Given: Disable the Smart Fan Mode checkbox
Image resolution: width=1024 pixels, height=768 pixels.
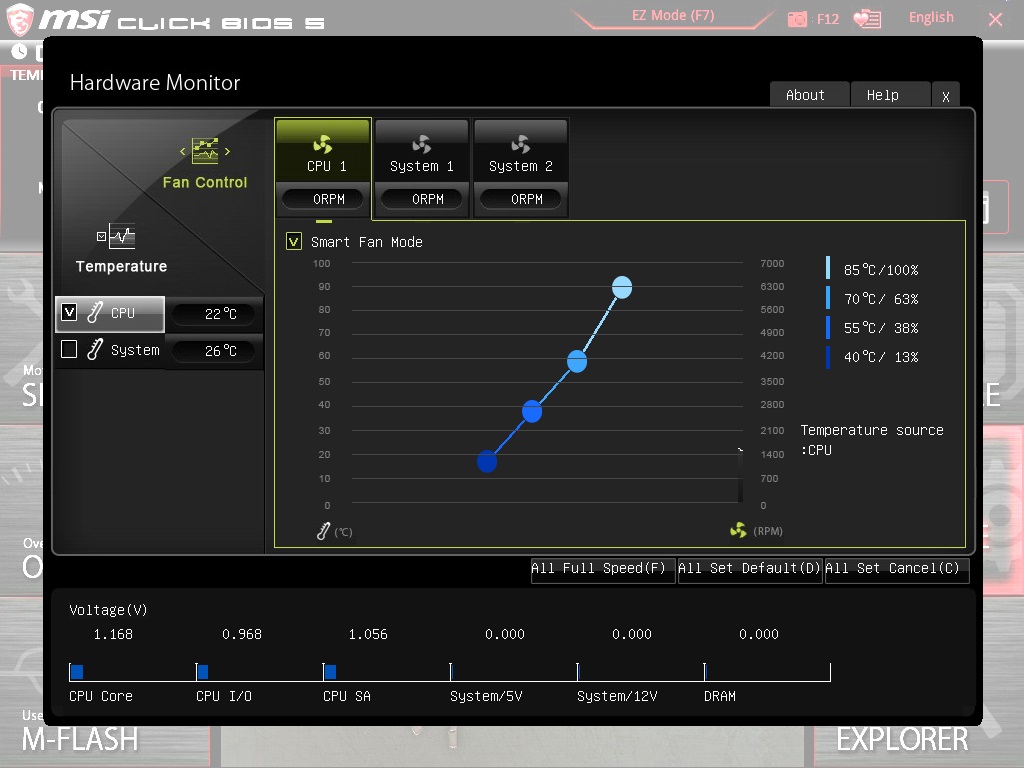Looking at the screenshot, I should (x=294, y=241).
